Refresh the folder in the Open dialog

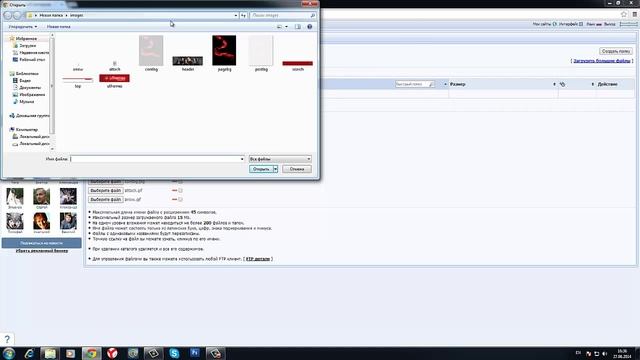click(243, 16)
